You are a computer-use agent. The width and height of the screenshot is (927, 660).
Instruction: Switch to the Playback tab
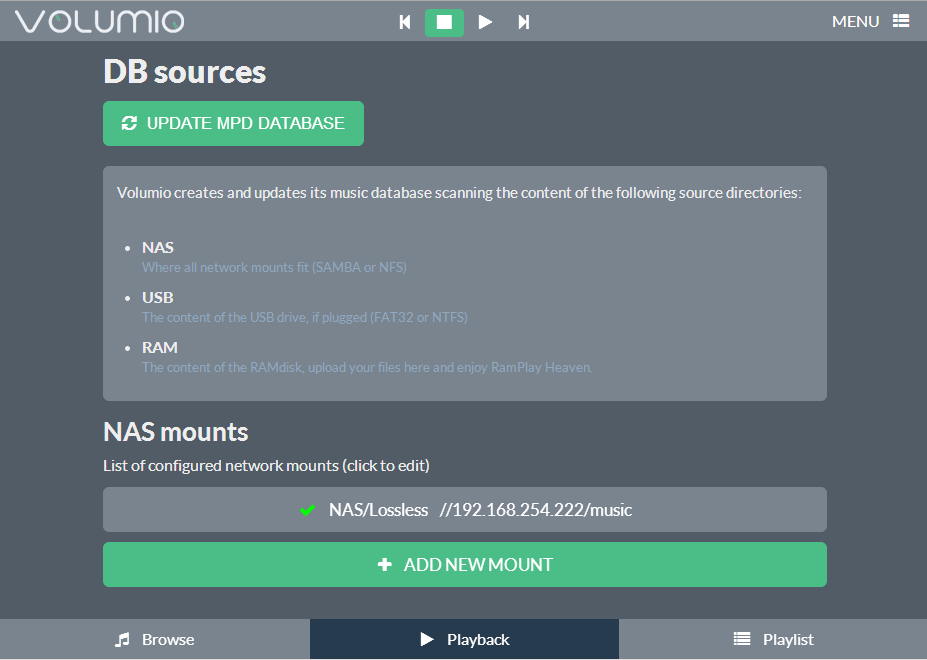[464, 639]
